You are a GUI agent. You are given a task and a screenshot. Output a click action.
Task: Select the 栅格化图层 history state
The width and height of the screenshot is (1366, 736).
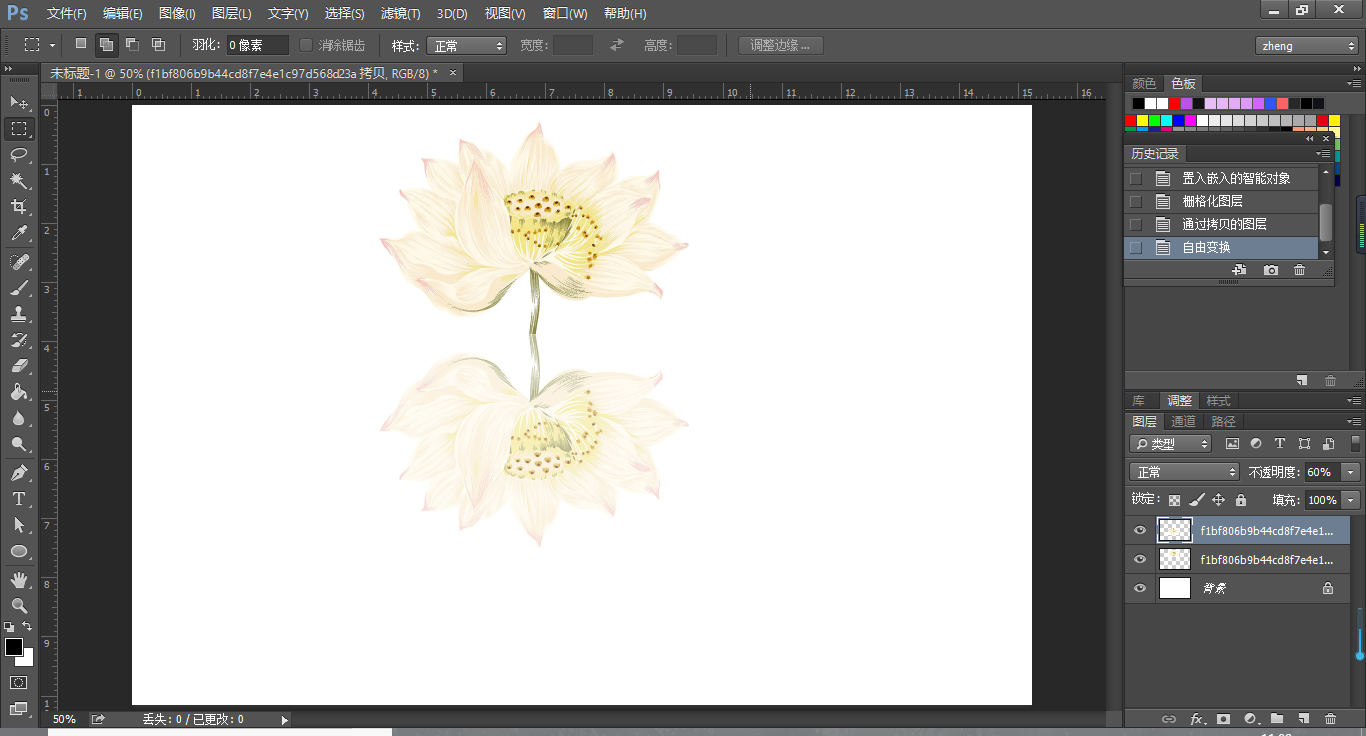1212,201
